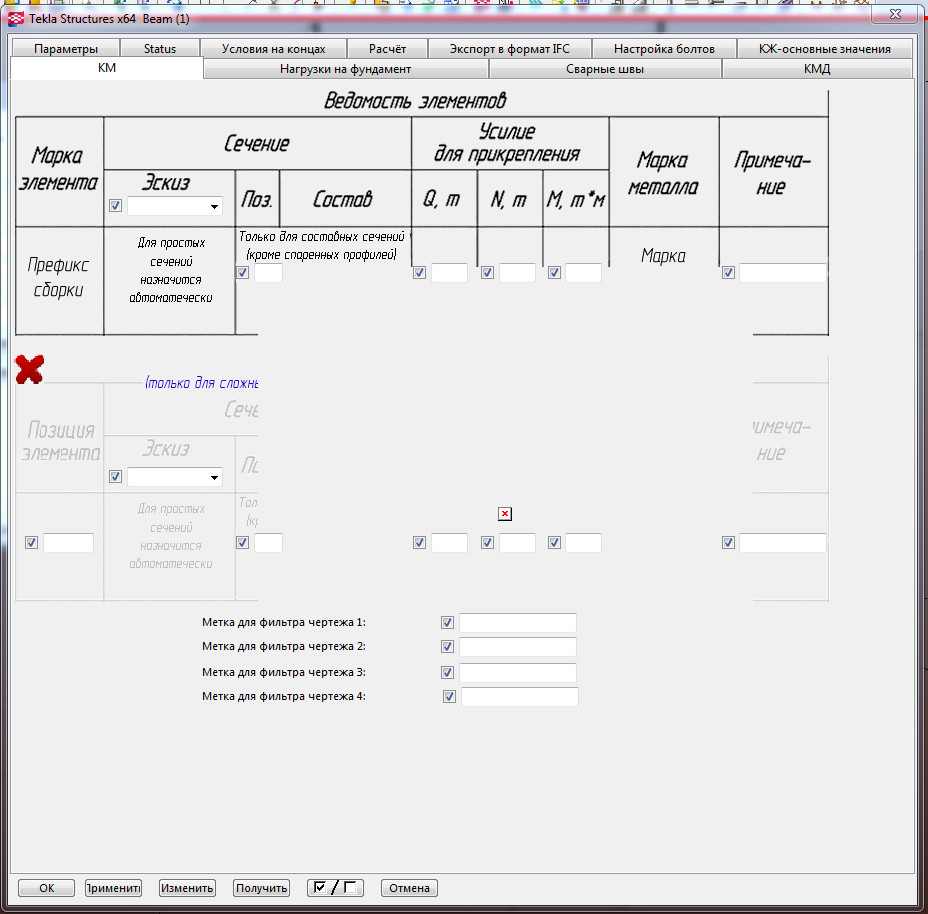Select the КМ tab

(107, 67)
